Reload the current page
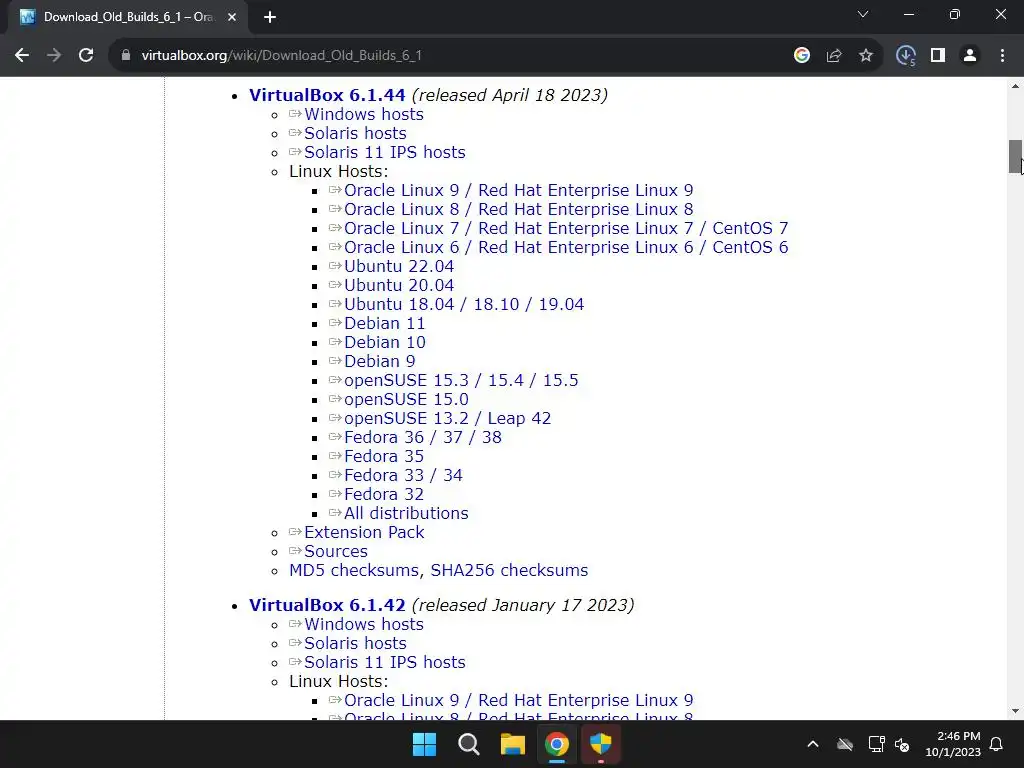This screenshot has height=768, width=1024. (x=86, y=56)
